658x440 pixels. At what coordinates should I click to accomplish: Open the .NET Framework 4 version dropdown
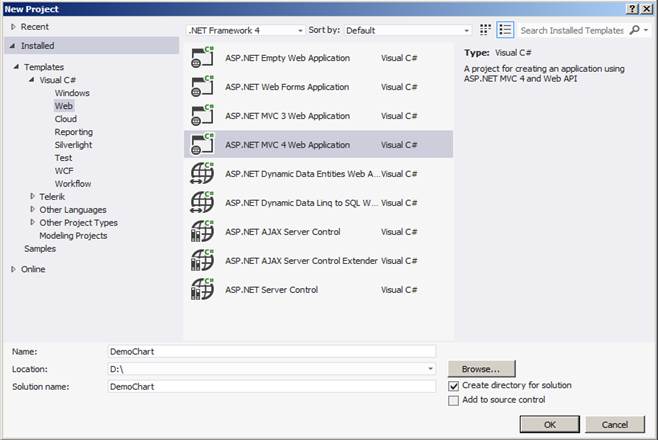tap(245, 30)
